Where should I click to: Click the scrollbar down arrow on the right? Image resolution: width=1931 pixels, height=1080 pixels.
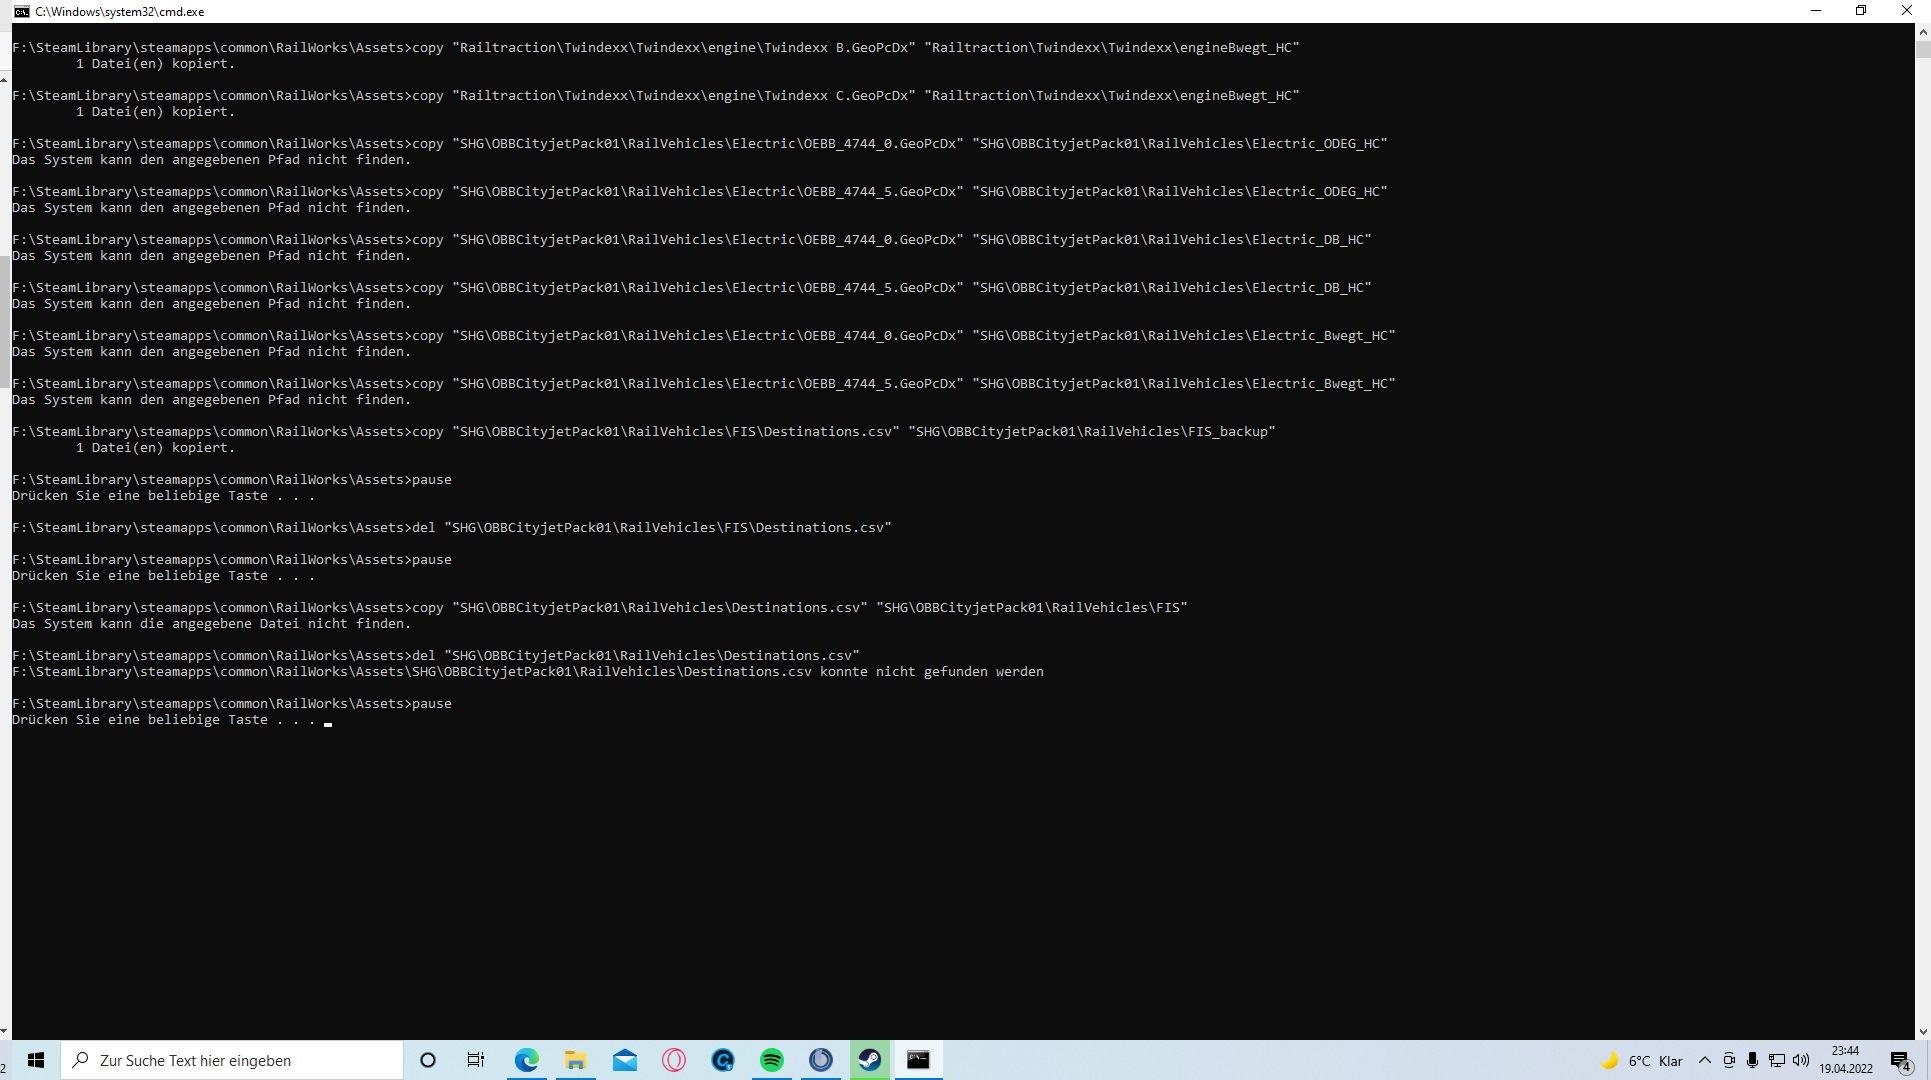1922,1031
